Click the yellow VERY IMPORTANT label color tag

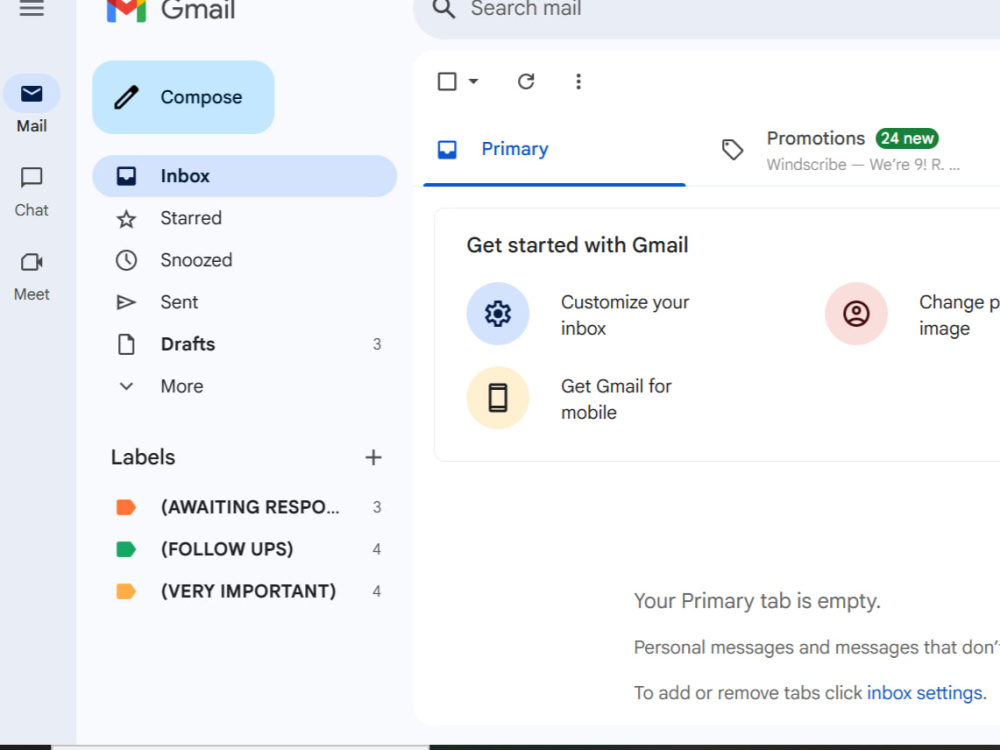click(126, 591)
